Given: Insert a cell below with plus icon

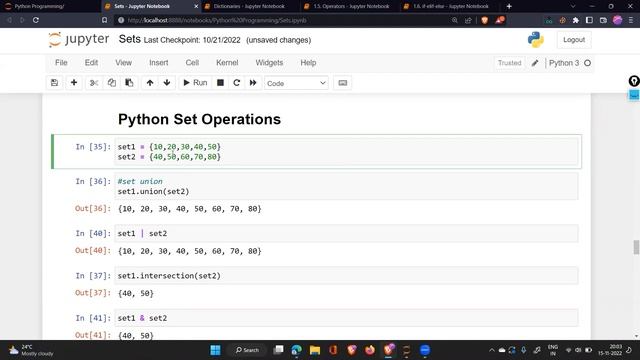Looking at the screenshot, I should (74, 83).
